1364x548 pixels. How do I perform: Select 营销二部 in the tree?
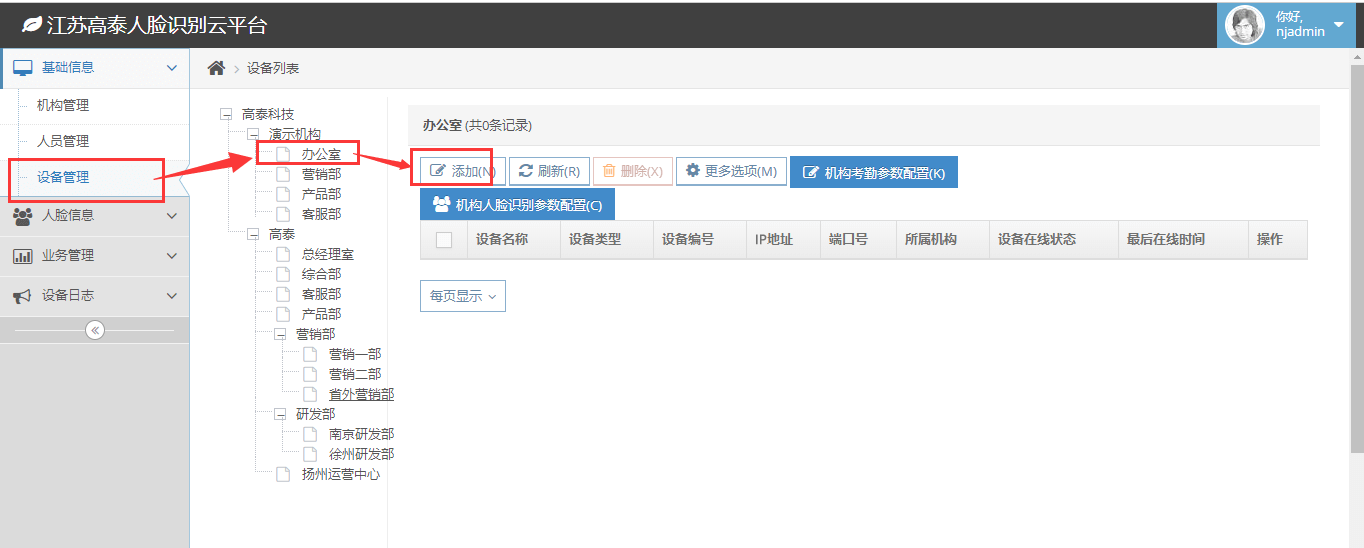tap(355, 374)
